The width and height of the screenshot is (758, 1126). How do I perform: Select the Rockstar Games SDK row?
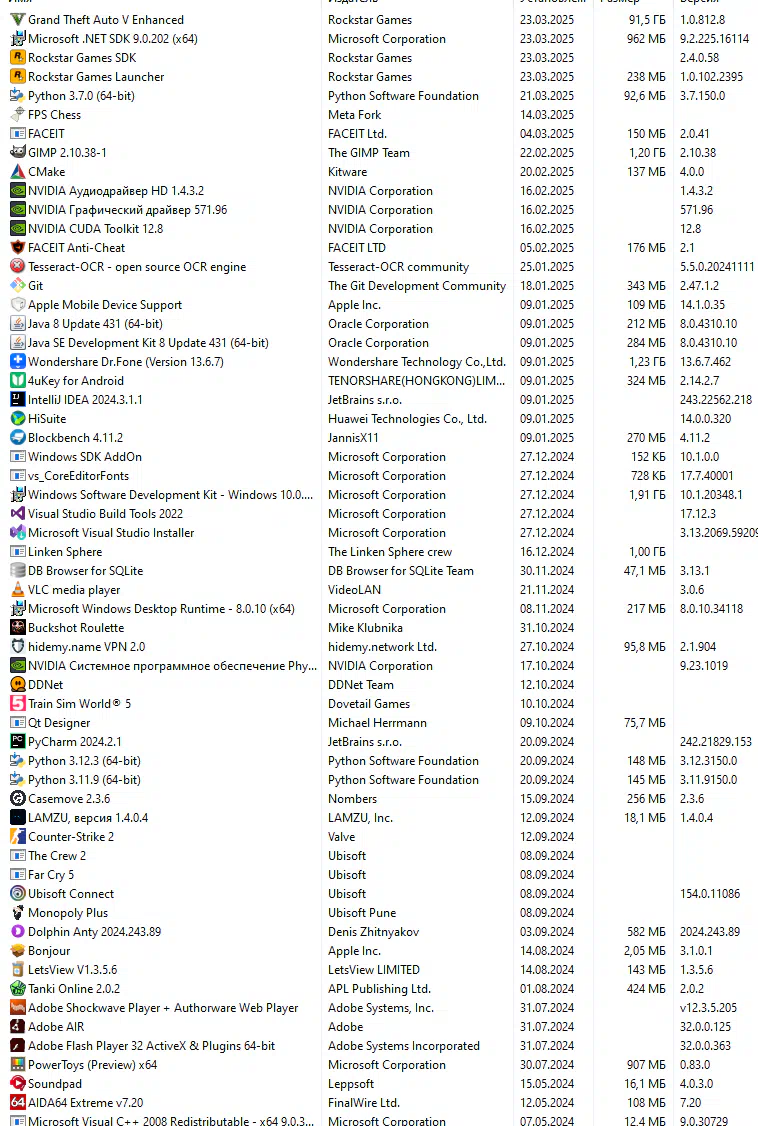coord(82,57)
